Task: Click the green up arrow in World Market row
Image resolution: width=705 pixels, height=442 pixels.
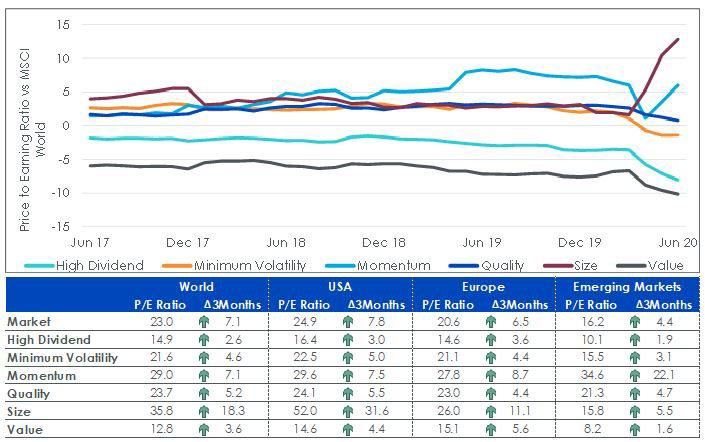Action: (x=204, y=322)
